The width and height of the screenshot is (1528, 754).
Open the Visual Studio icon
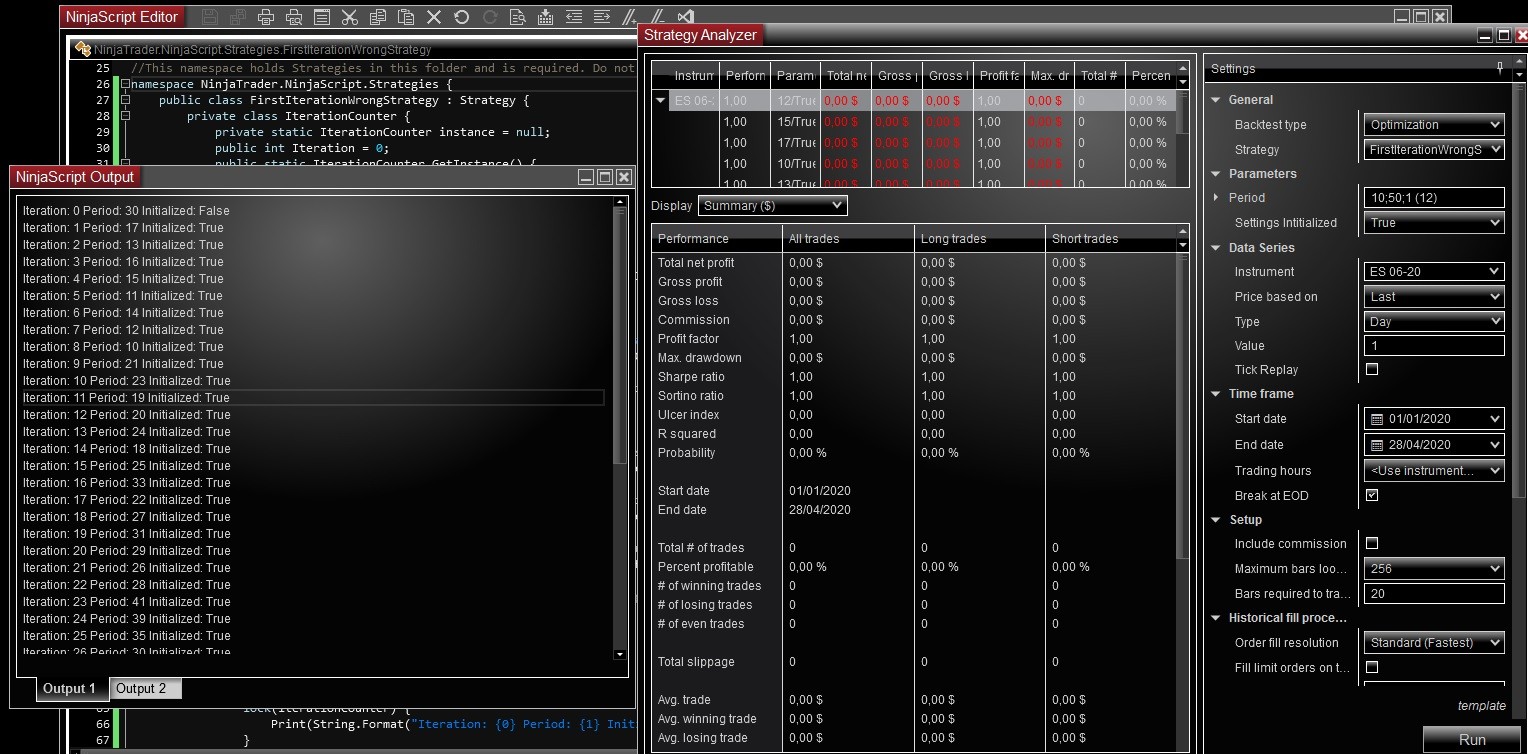686,17
